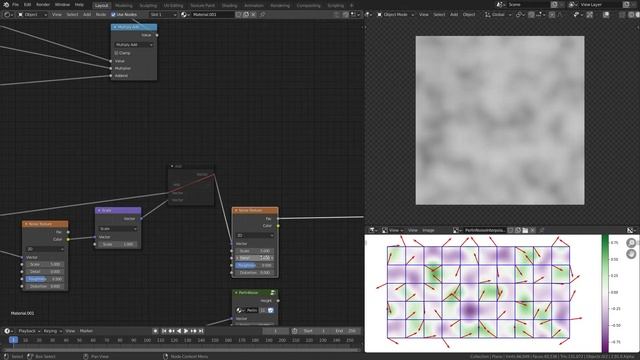640x360 pixels.
Task: Click the Blender logo icon
Action: [6, 4]
